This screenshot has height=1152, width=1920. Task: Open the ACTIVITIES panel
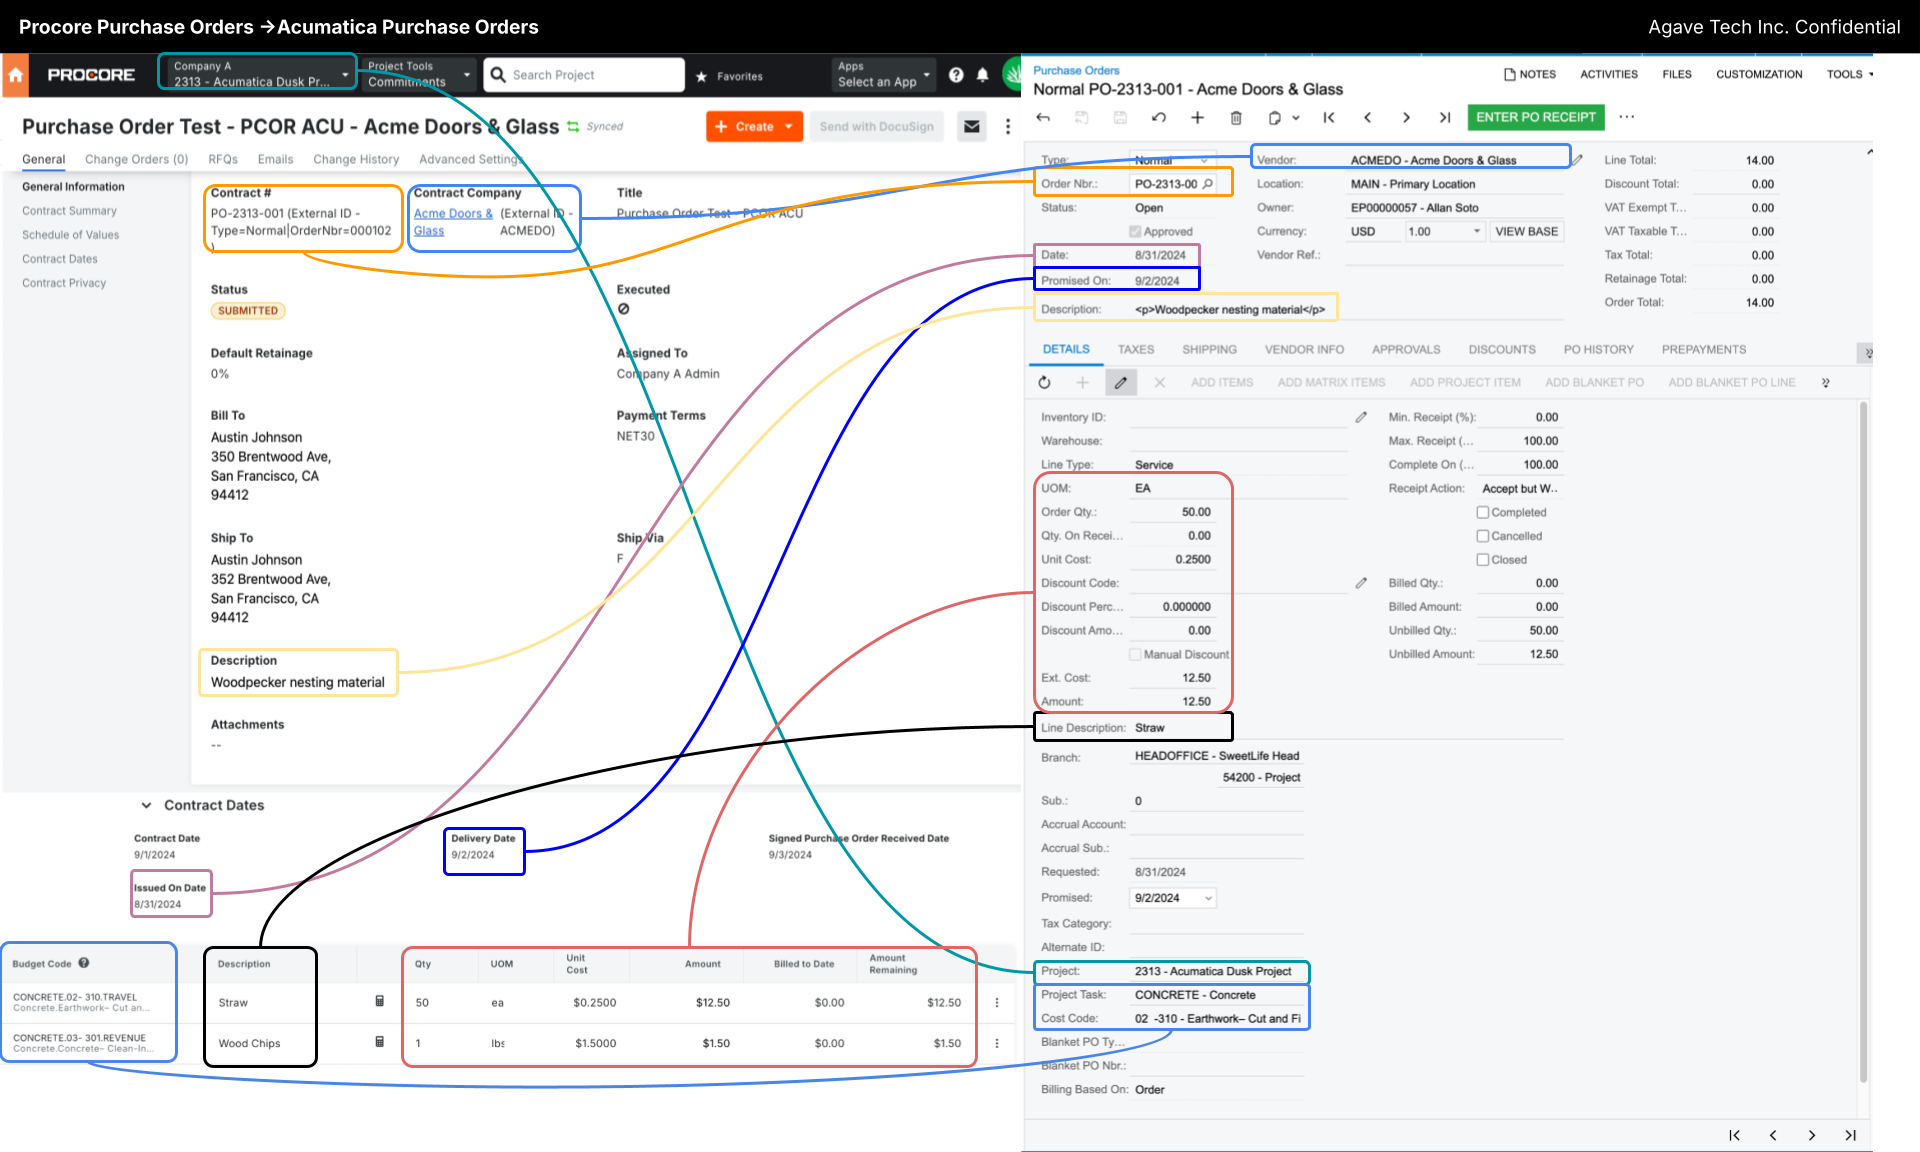(x=1609, y=74)
